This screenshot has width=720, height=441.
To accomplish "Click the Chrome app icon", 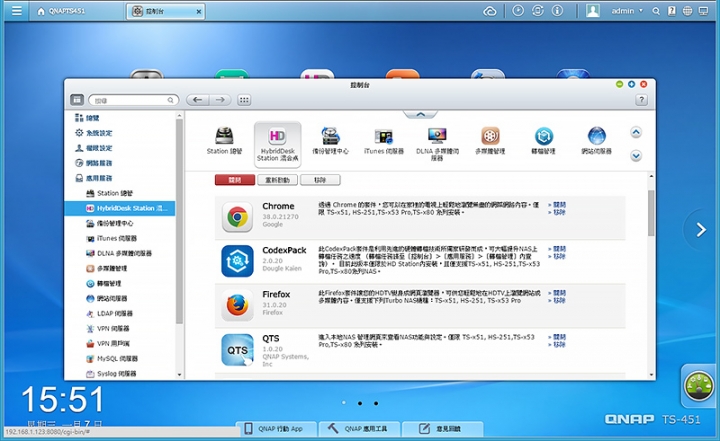I will pyautogui.click(x=237, y=217).
